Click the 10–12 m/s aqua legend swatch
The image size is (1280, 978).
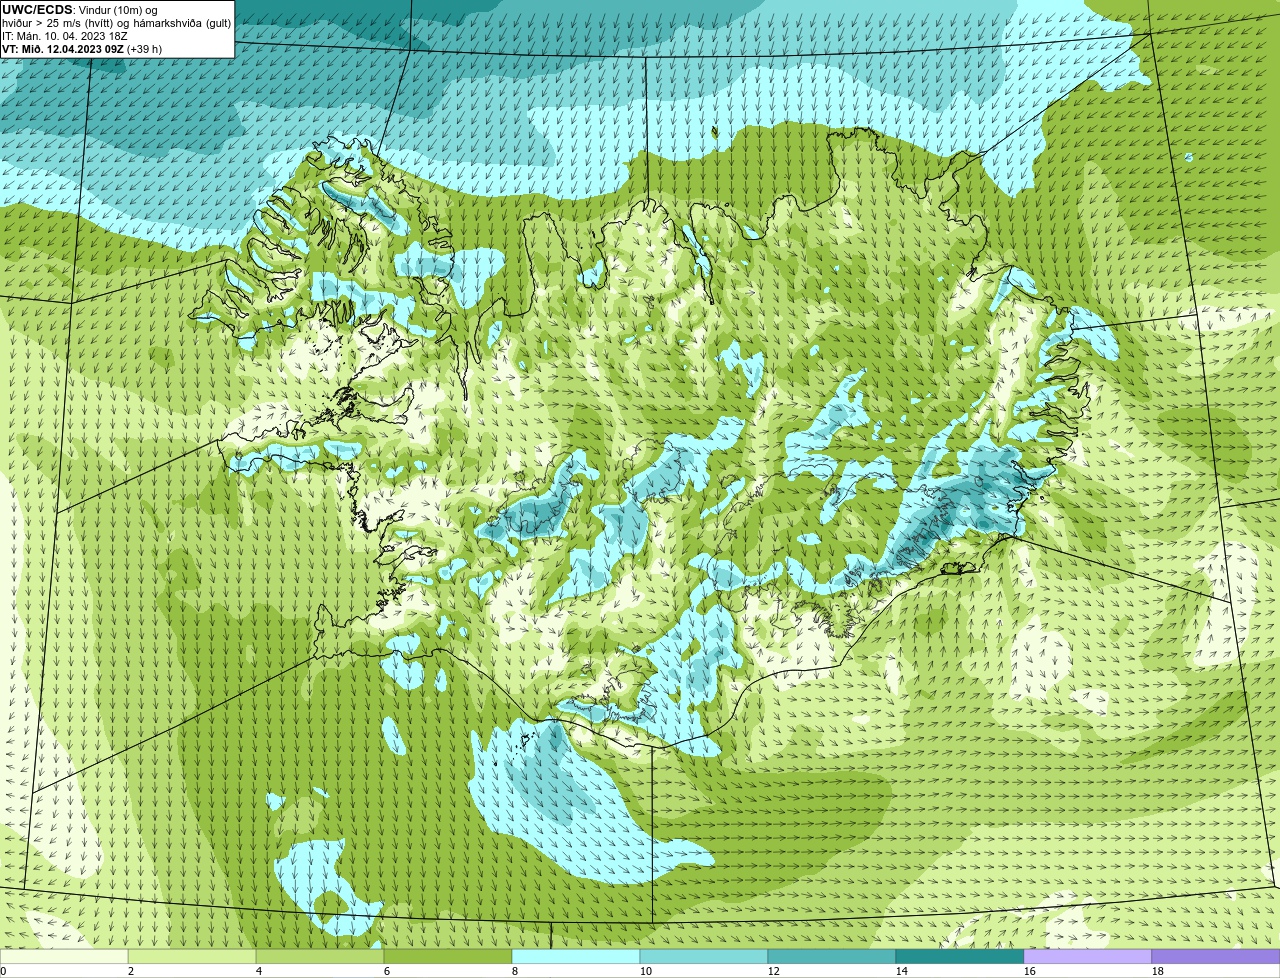(704, 957)
